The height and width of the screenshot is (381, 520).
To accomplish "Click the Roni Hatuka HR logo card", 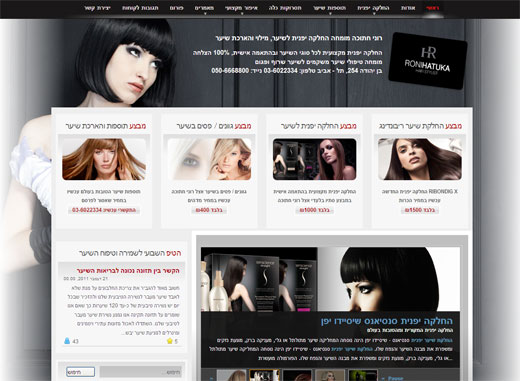I will pyautogui.click(x=428, y=61).
